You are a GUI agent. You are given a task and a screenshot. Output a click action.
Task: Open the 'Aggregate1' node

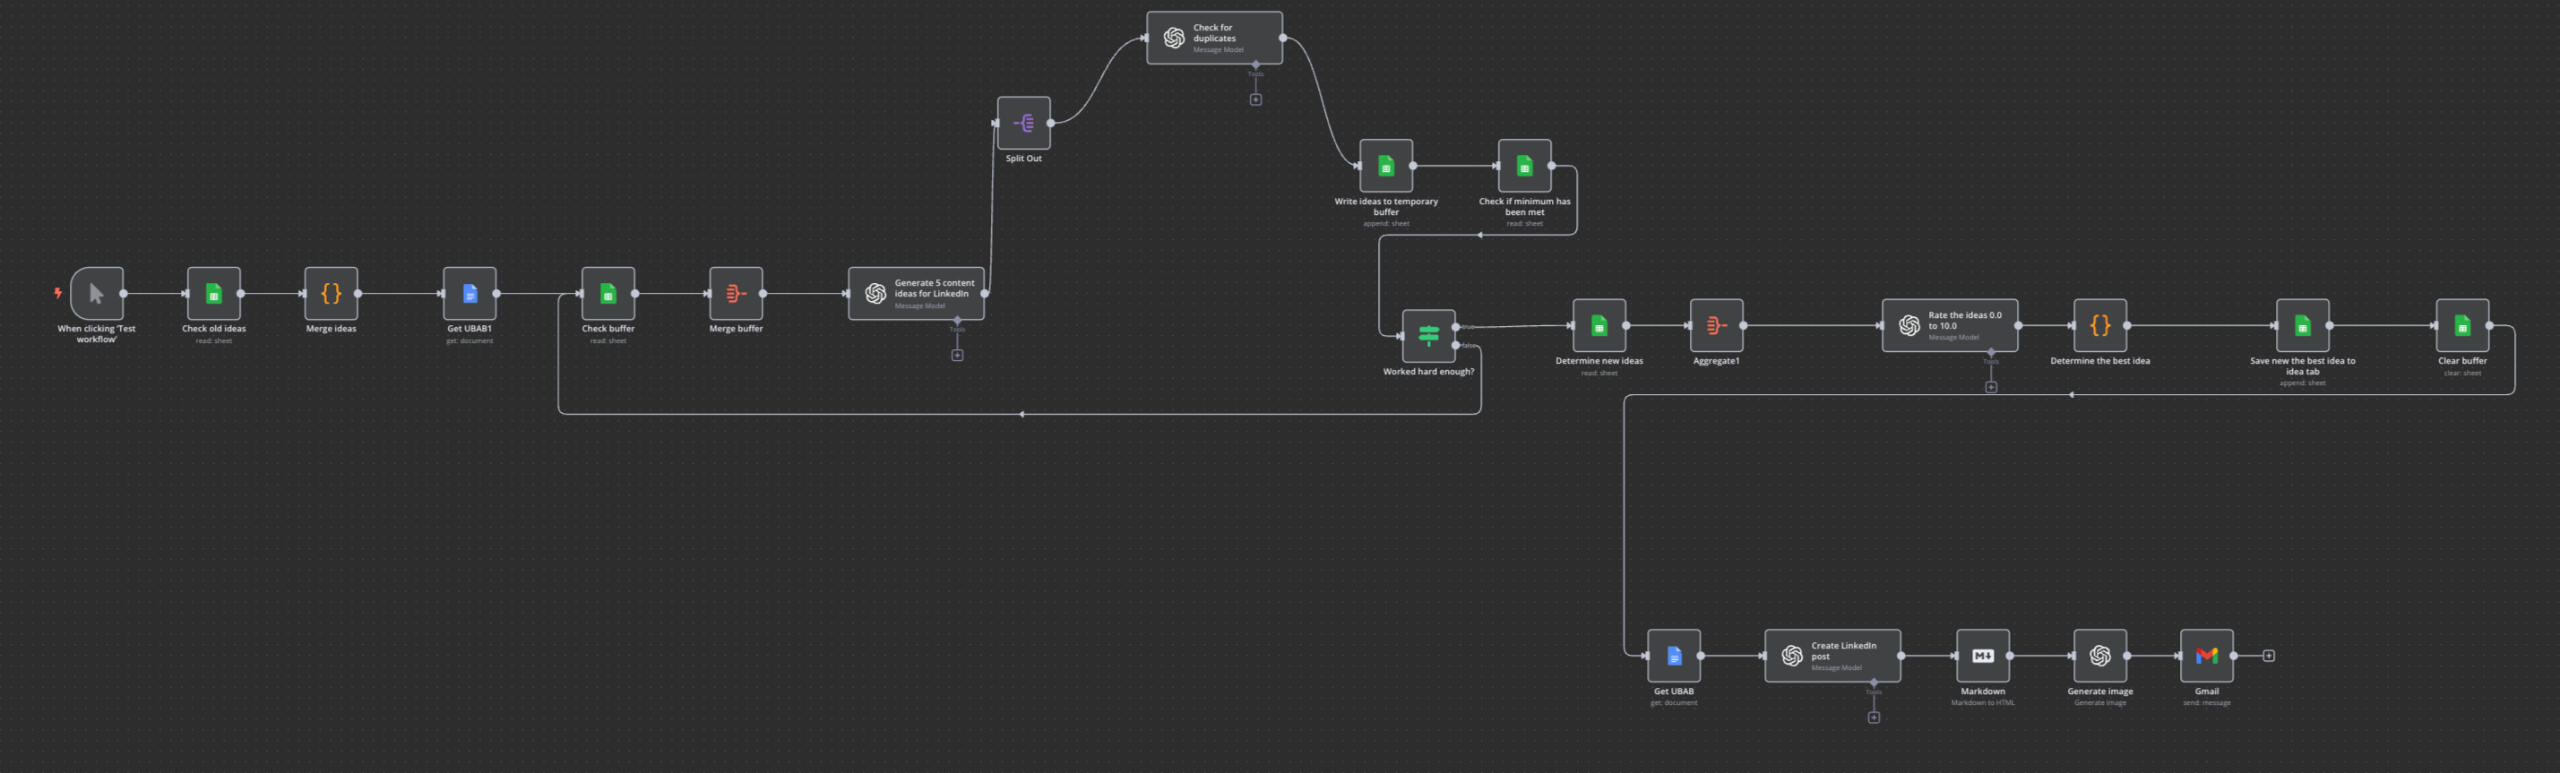tap(1716, 325)
